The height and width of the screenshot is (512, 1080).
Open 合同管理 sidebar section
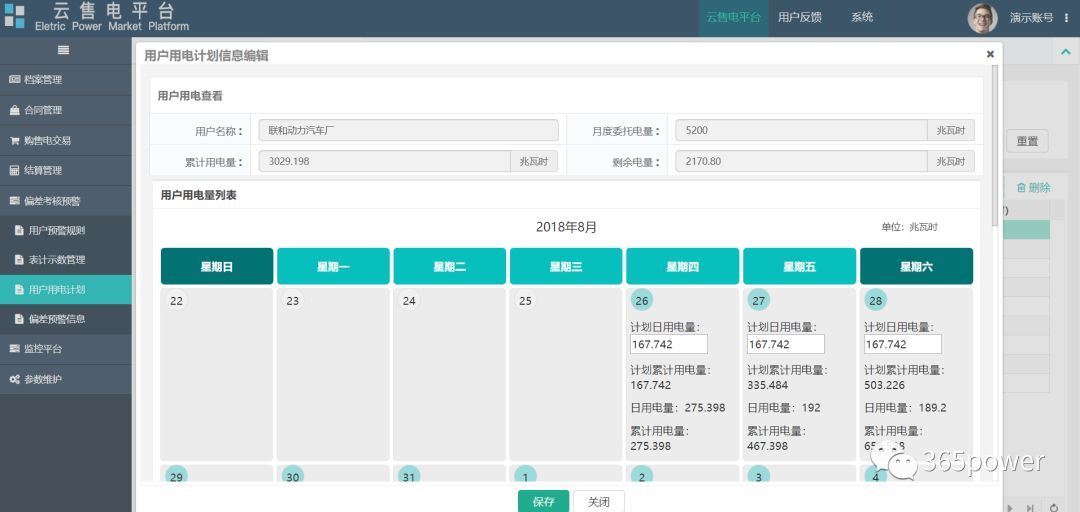(x=42, y=110)
